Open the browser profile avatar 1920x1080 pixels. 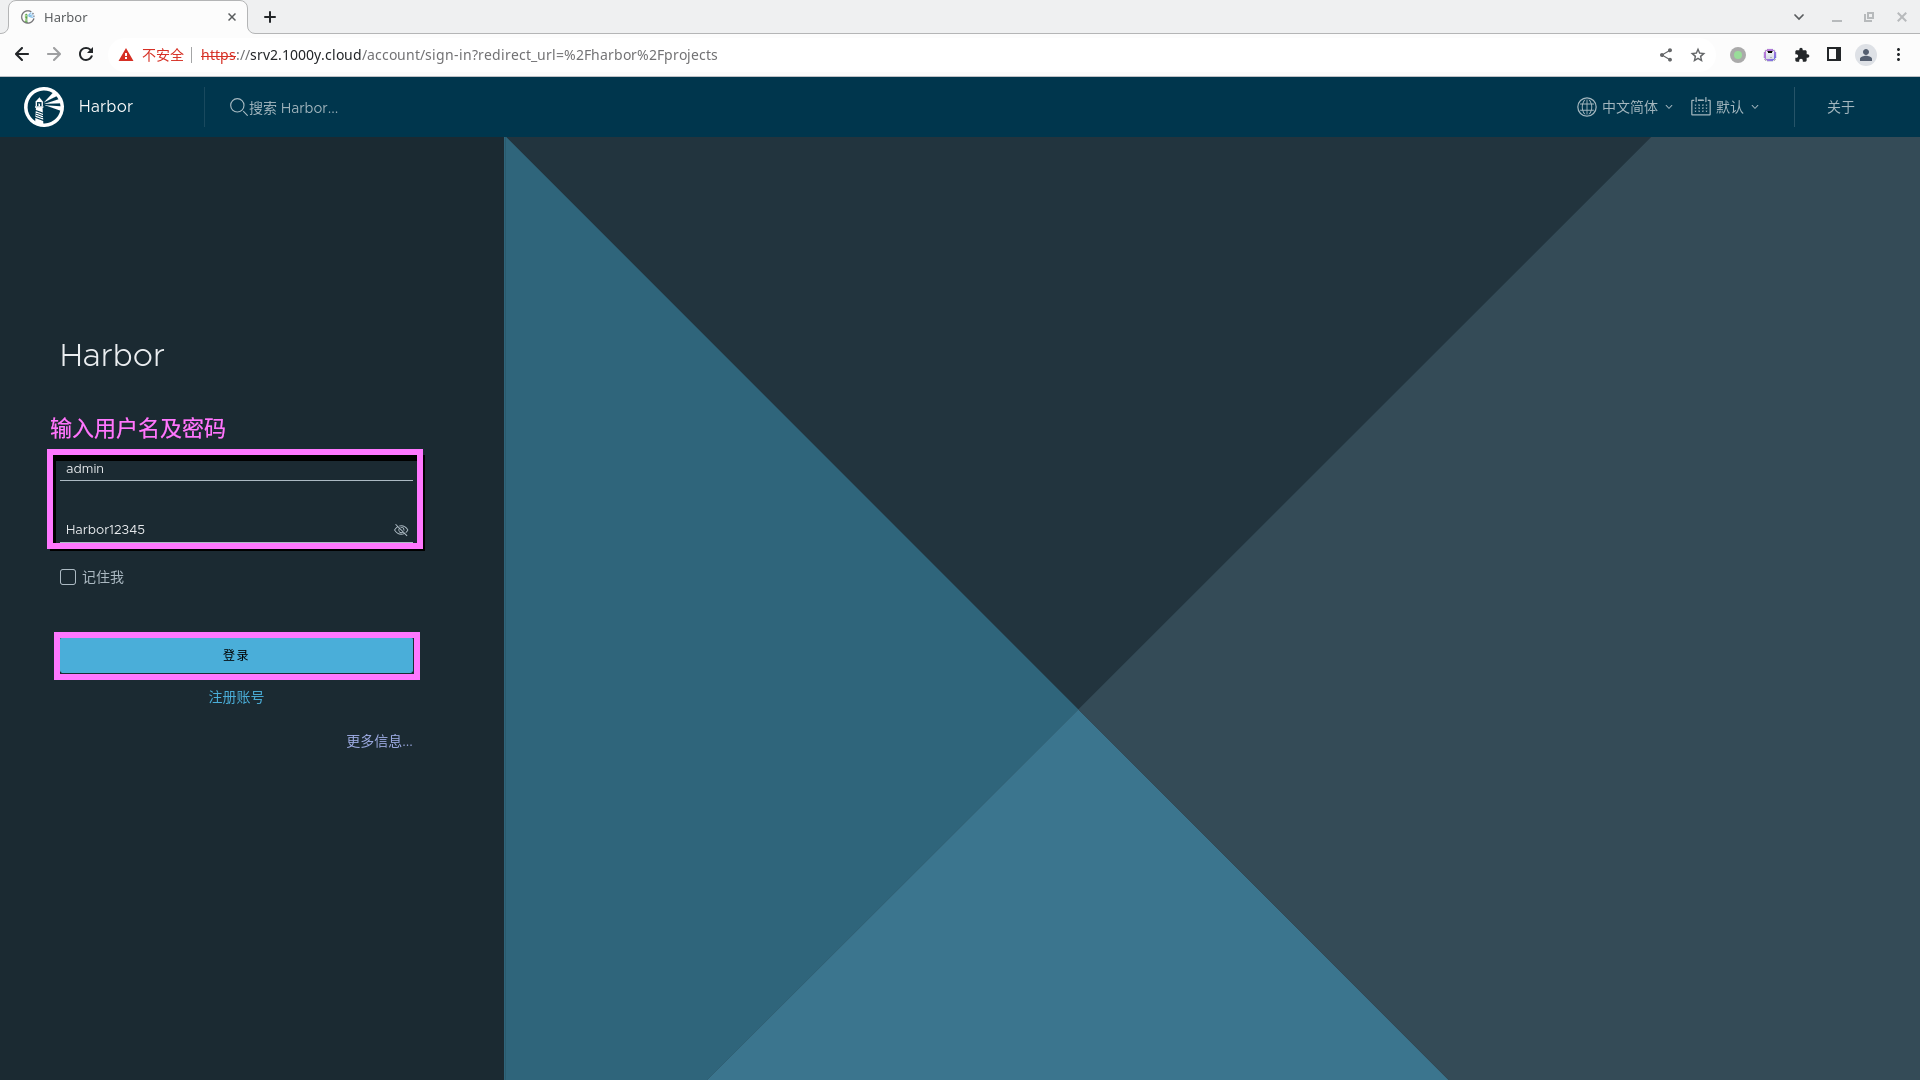pyautogui.click(x=1866, y=55)
